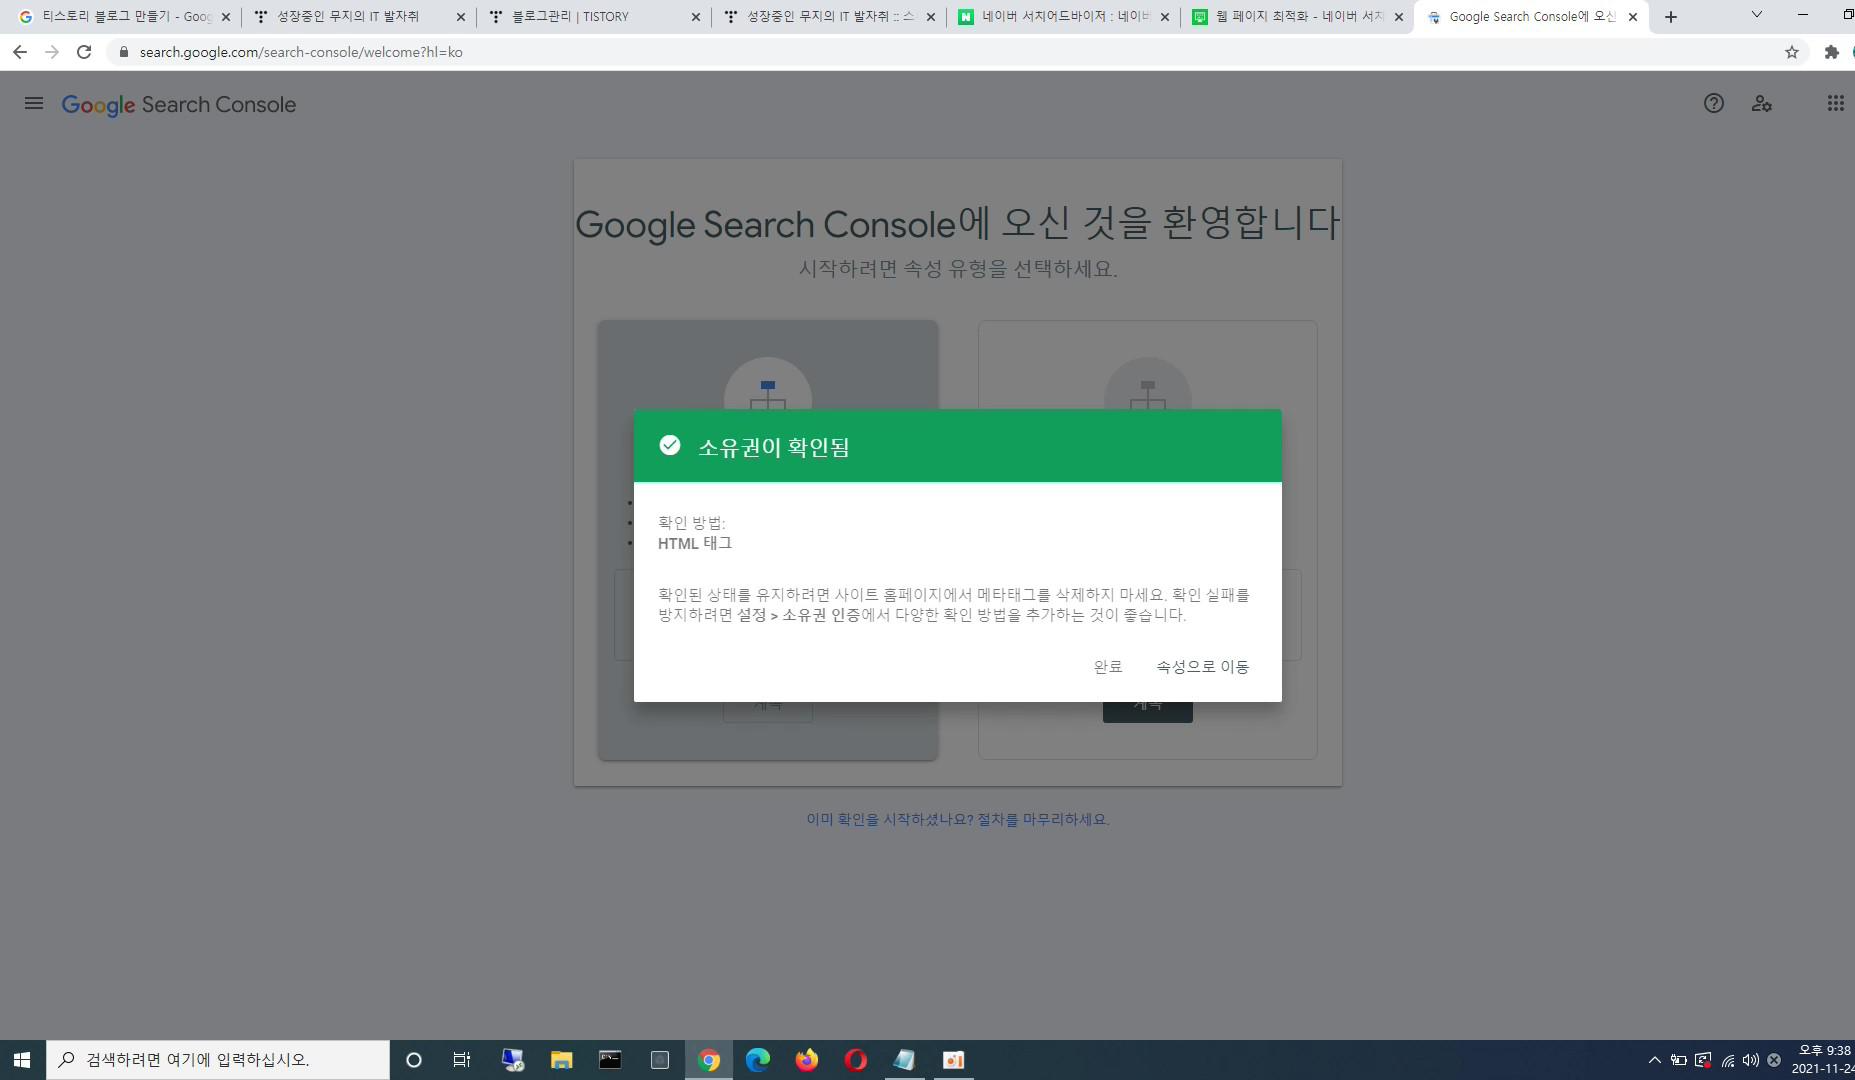
Task: Switch to the first '성장중인 무지의 IT 발자취' tab
Action: tap(358, 17)
